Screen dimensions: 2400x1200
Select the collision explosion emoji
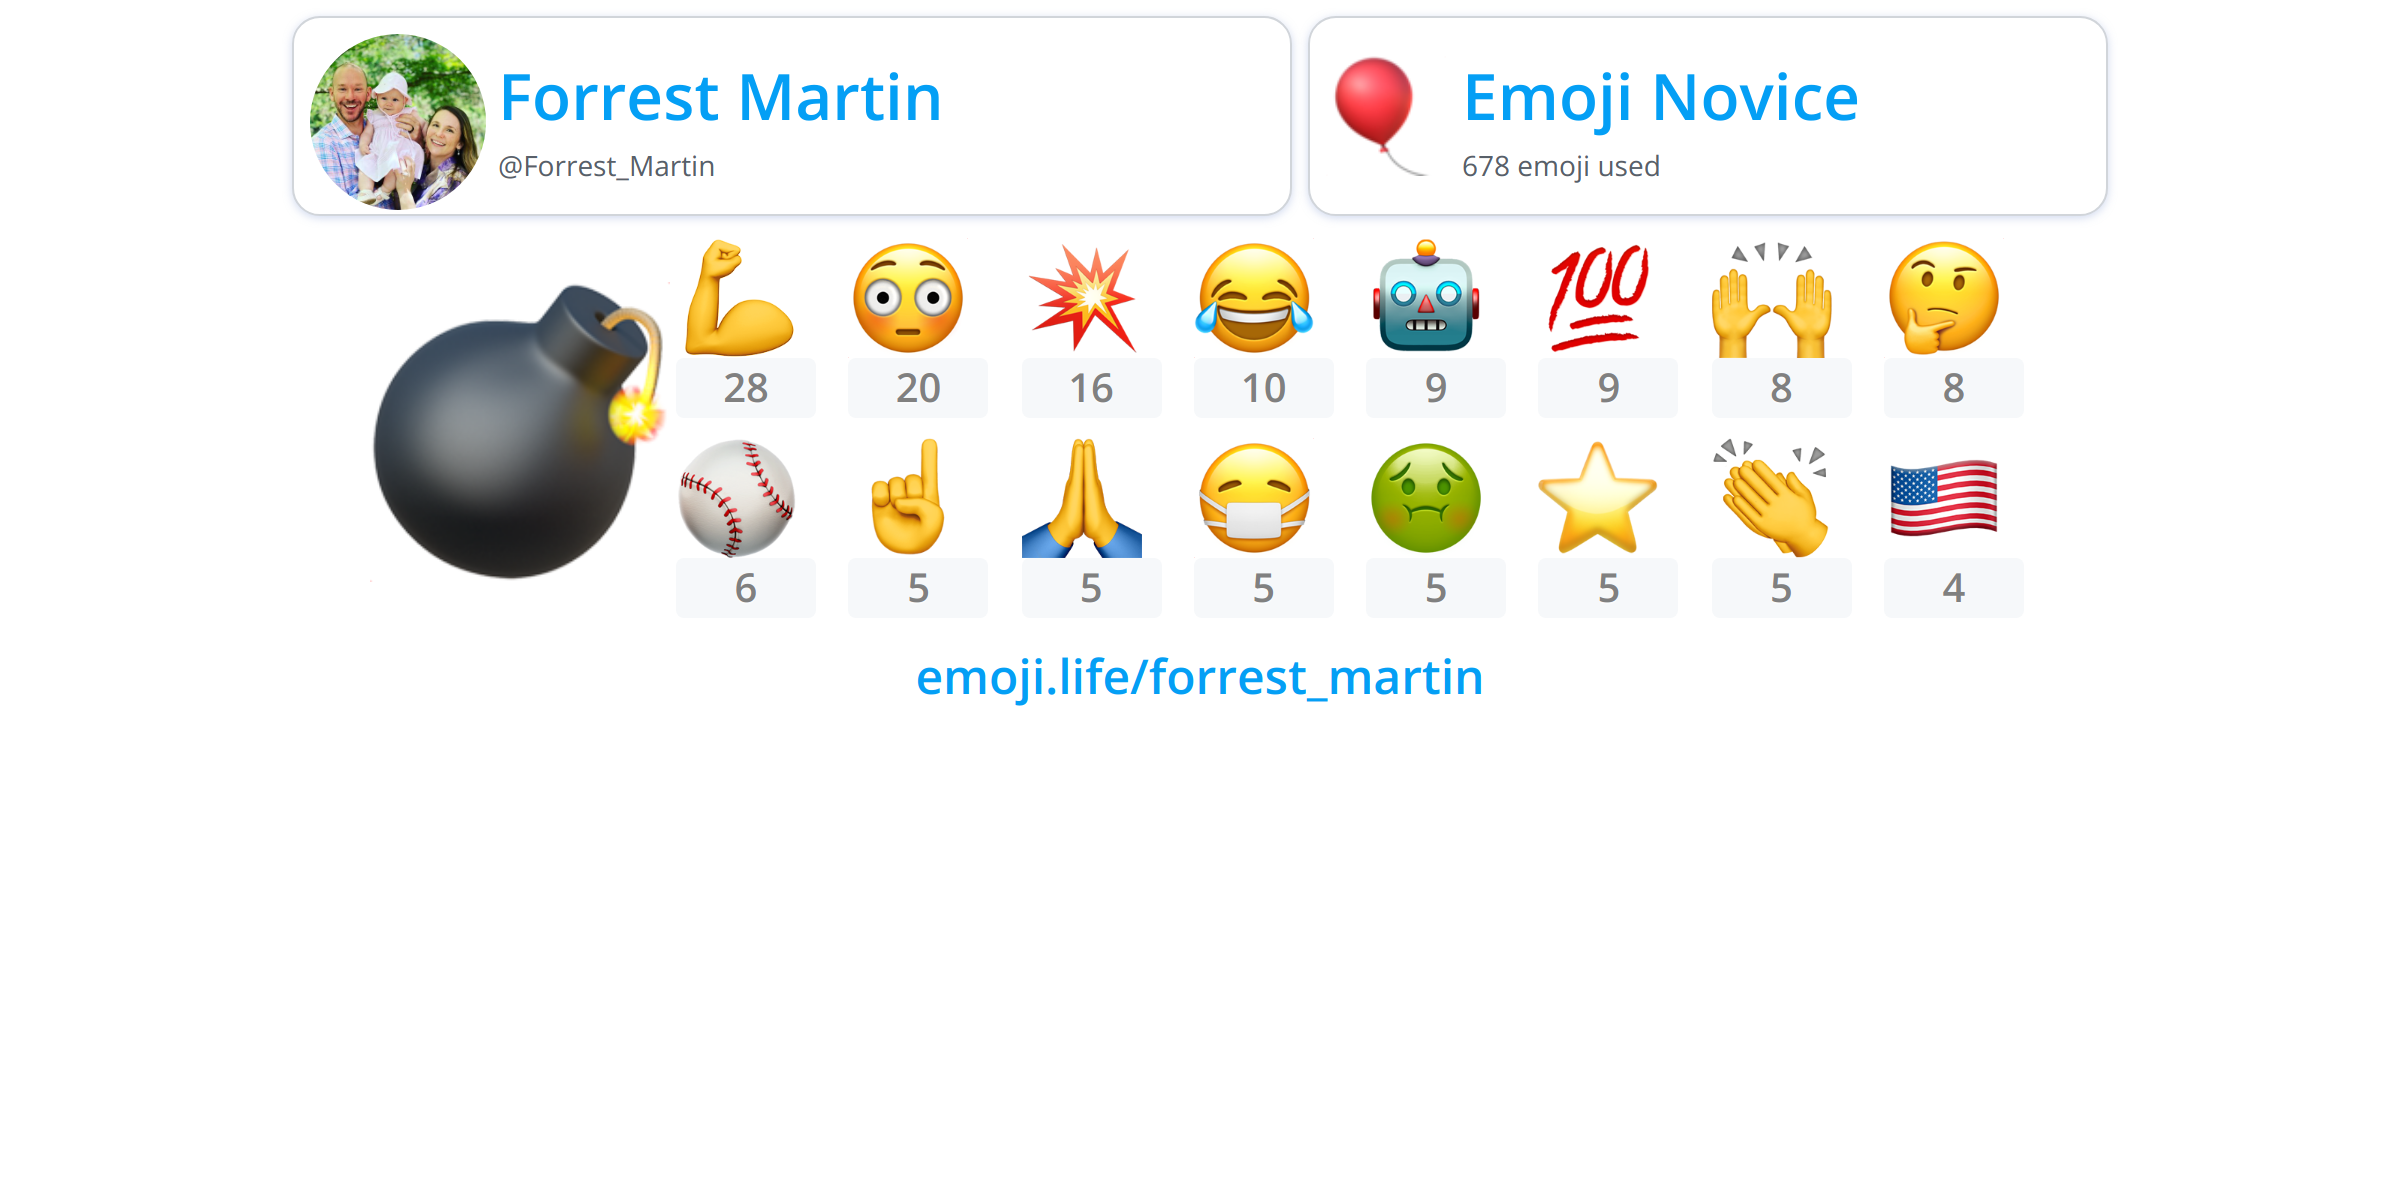tap(1083, 298)
